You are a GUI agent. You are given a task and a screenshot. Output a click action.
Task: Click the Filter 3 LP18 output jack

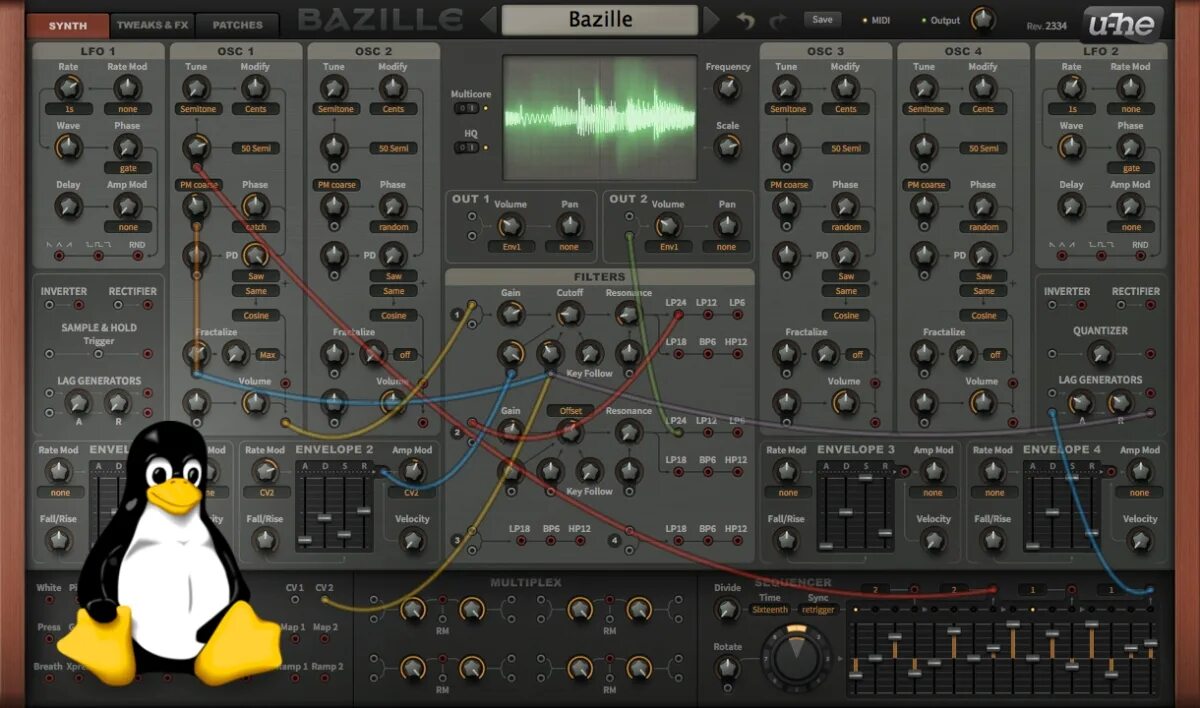pos(520,541)
